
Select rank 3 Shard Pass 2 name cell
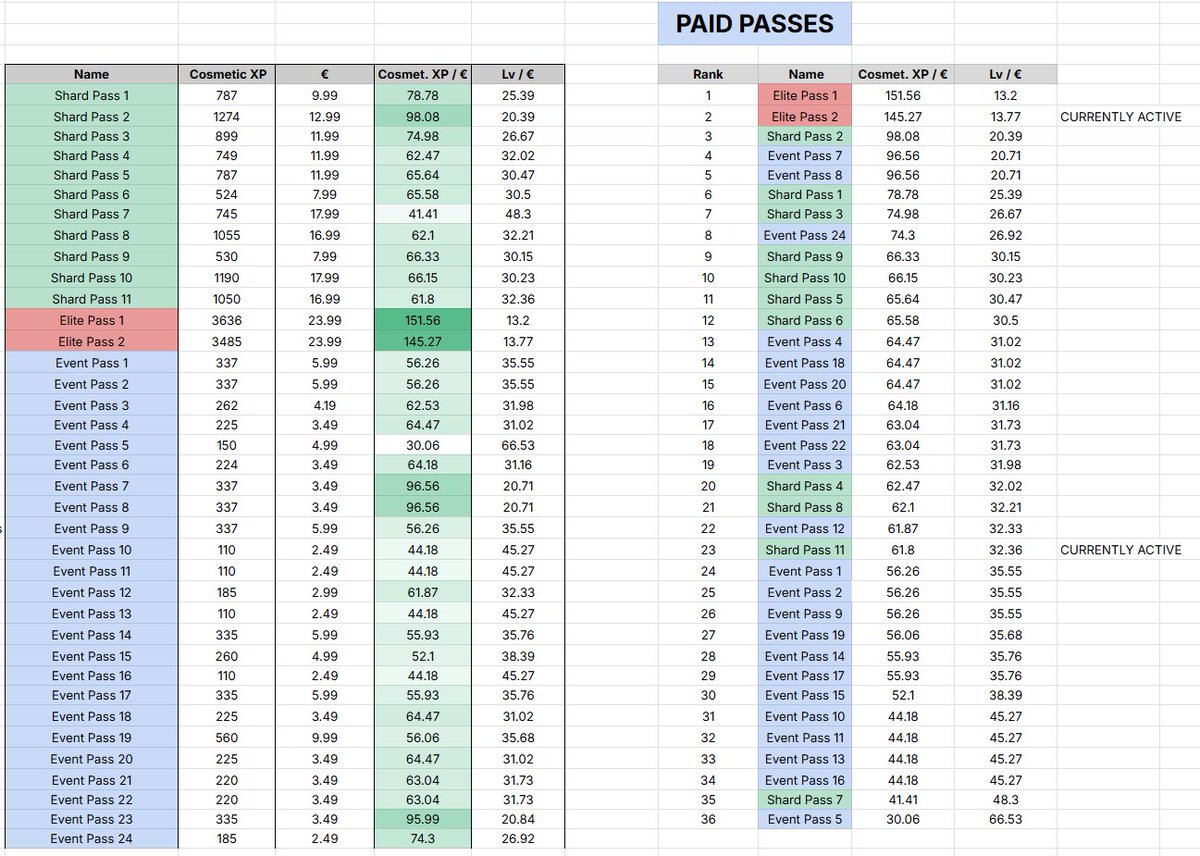(806, 136)
